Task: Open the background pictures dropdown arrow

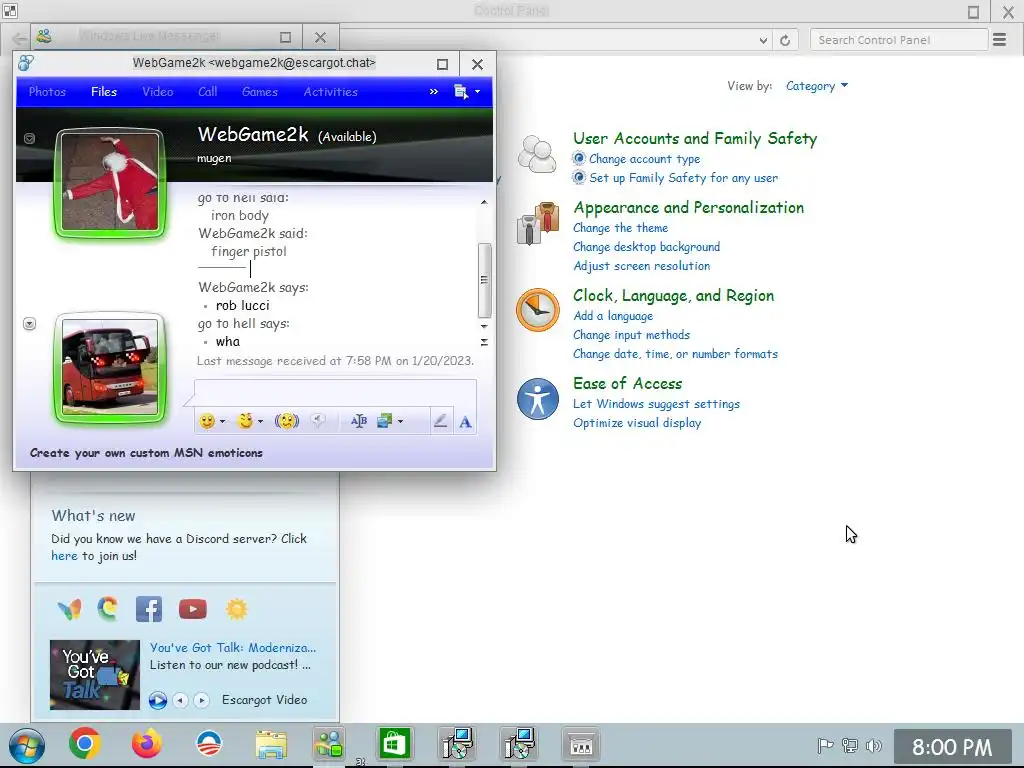Action: 400,422
